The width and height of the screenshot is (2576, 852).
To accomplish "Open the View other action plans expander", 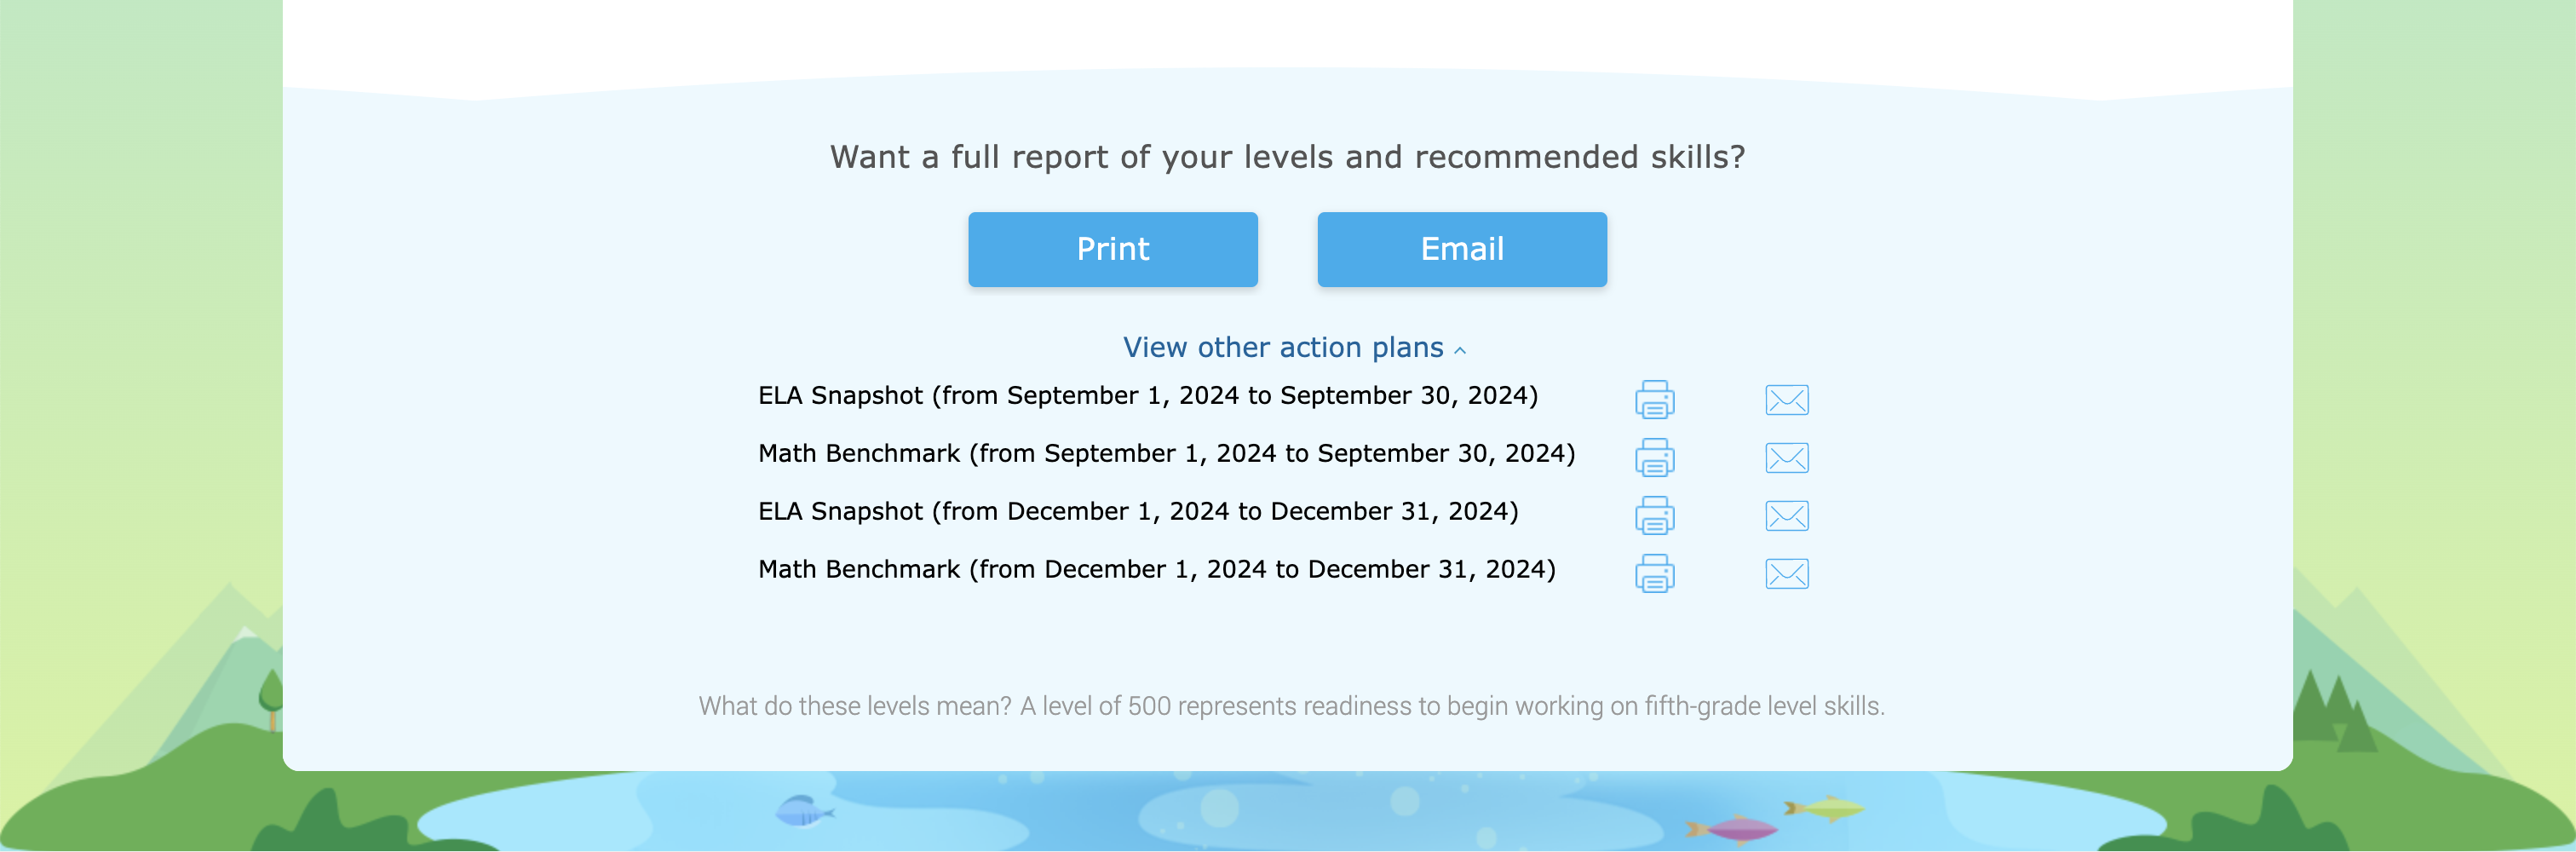I will (1283, 347).
